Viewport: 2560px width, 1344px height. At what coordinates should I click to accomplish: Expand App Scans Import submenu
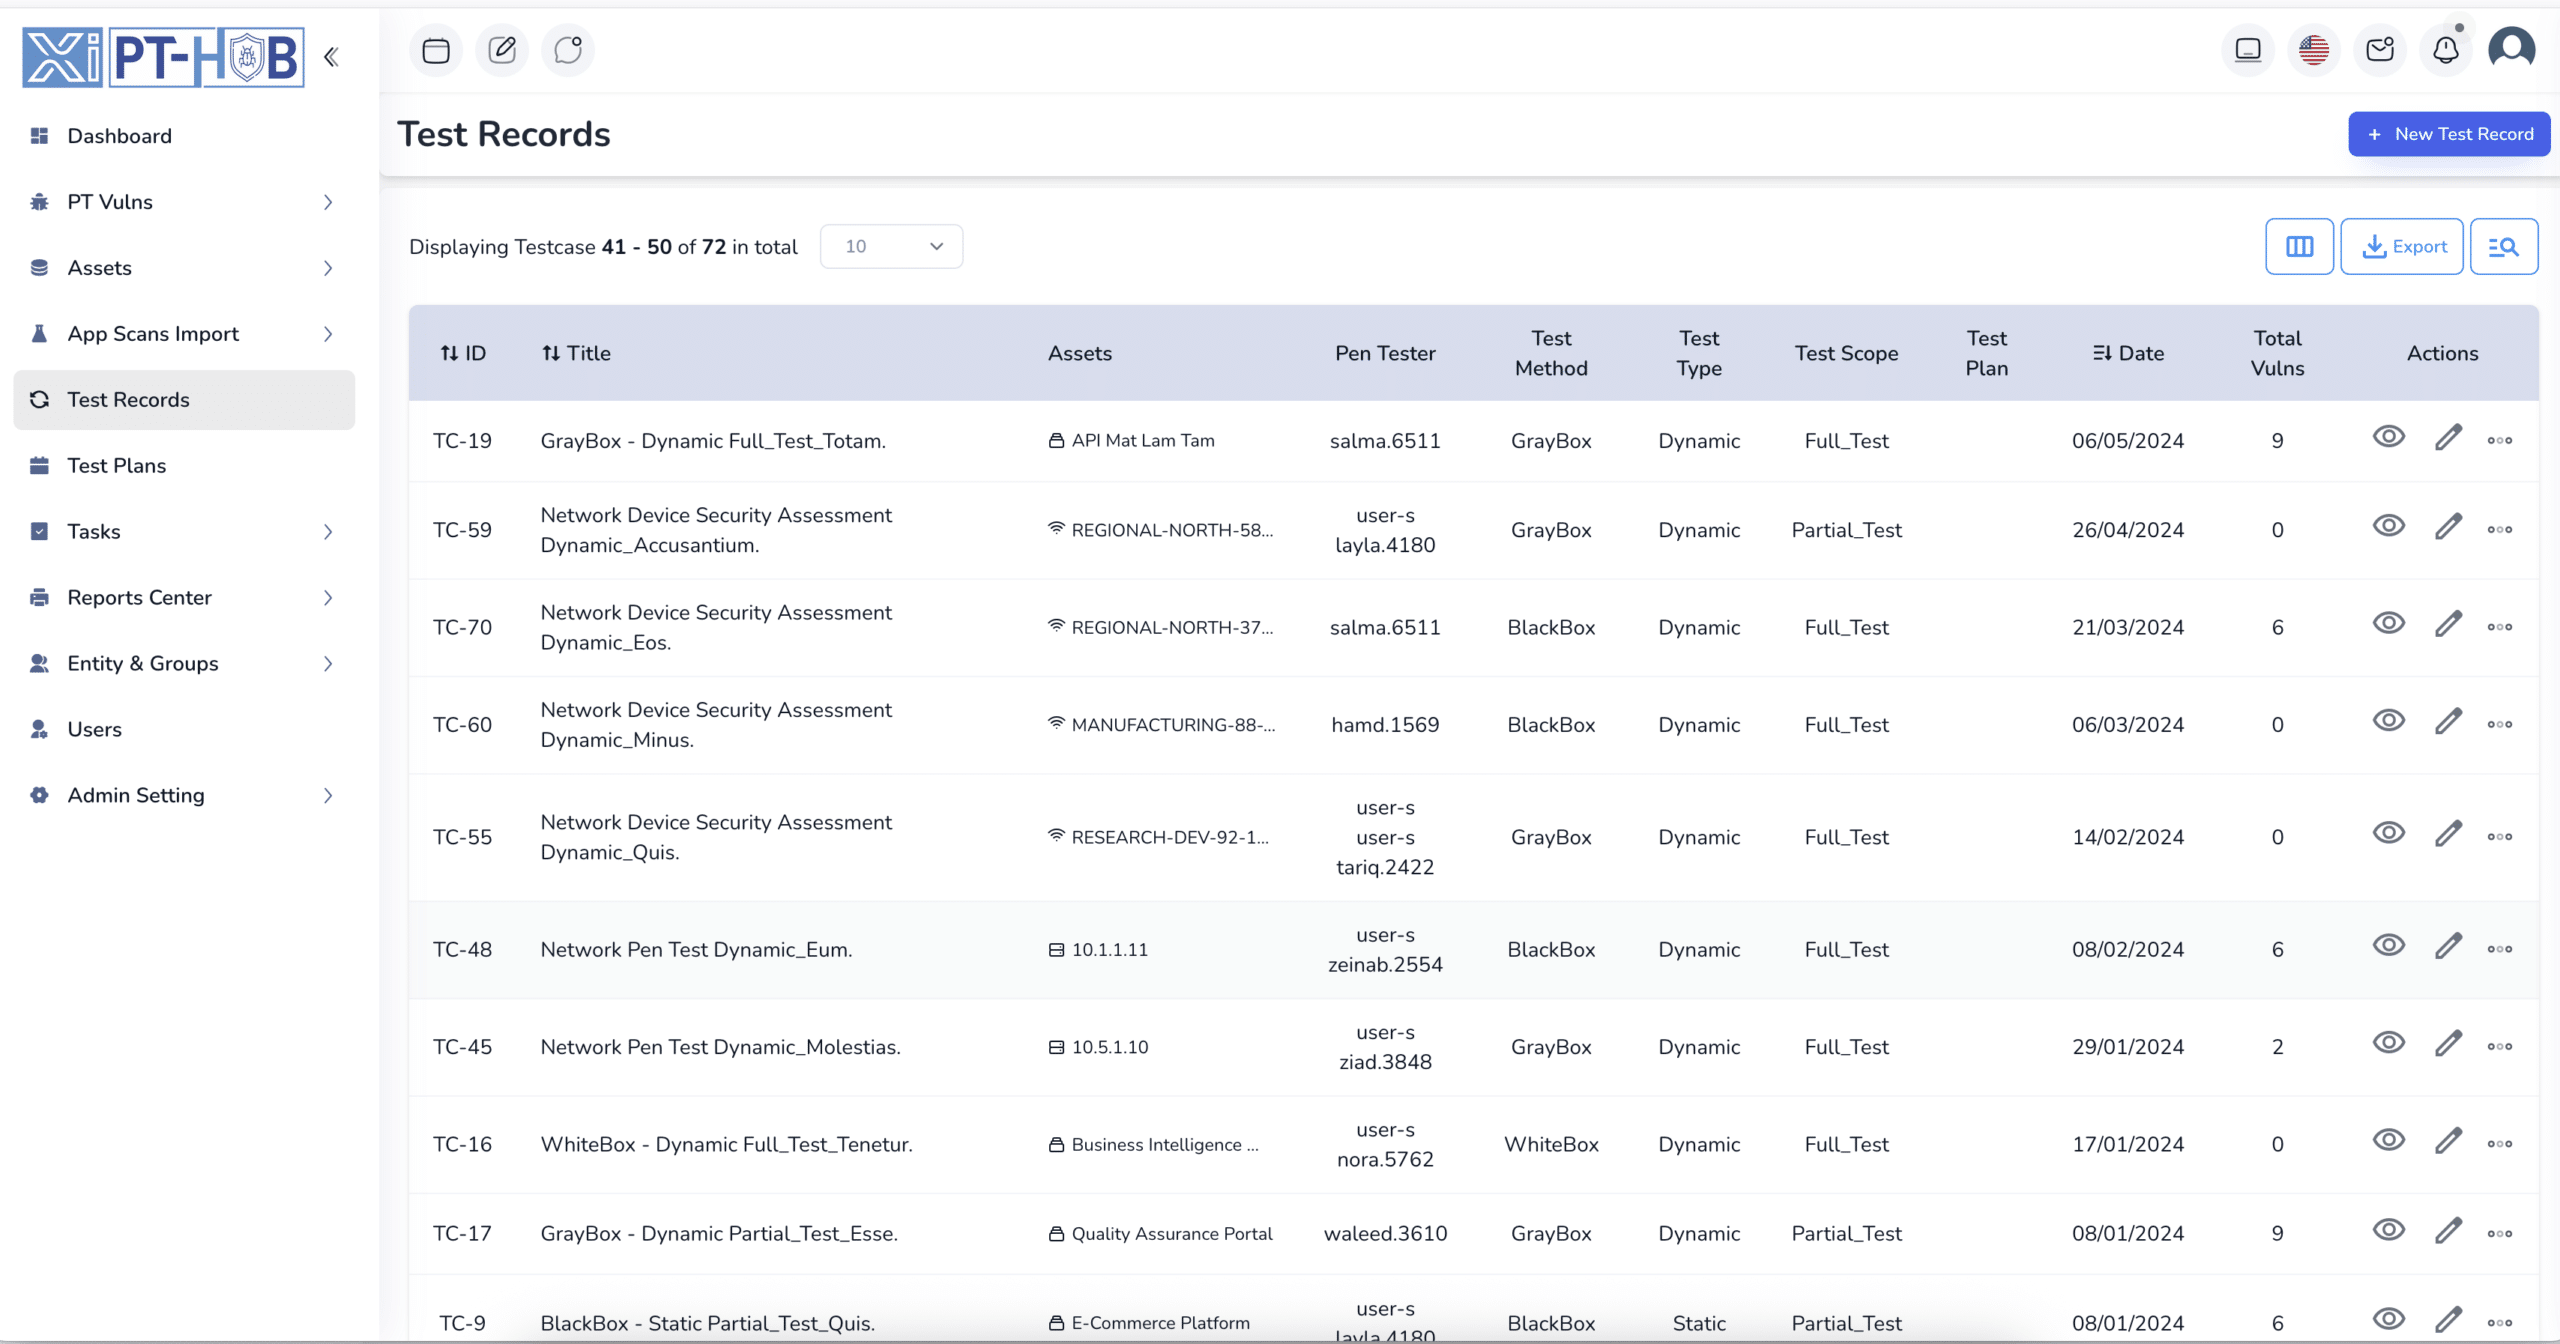click(x=184, y=334)
